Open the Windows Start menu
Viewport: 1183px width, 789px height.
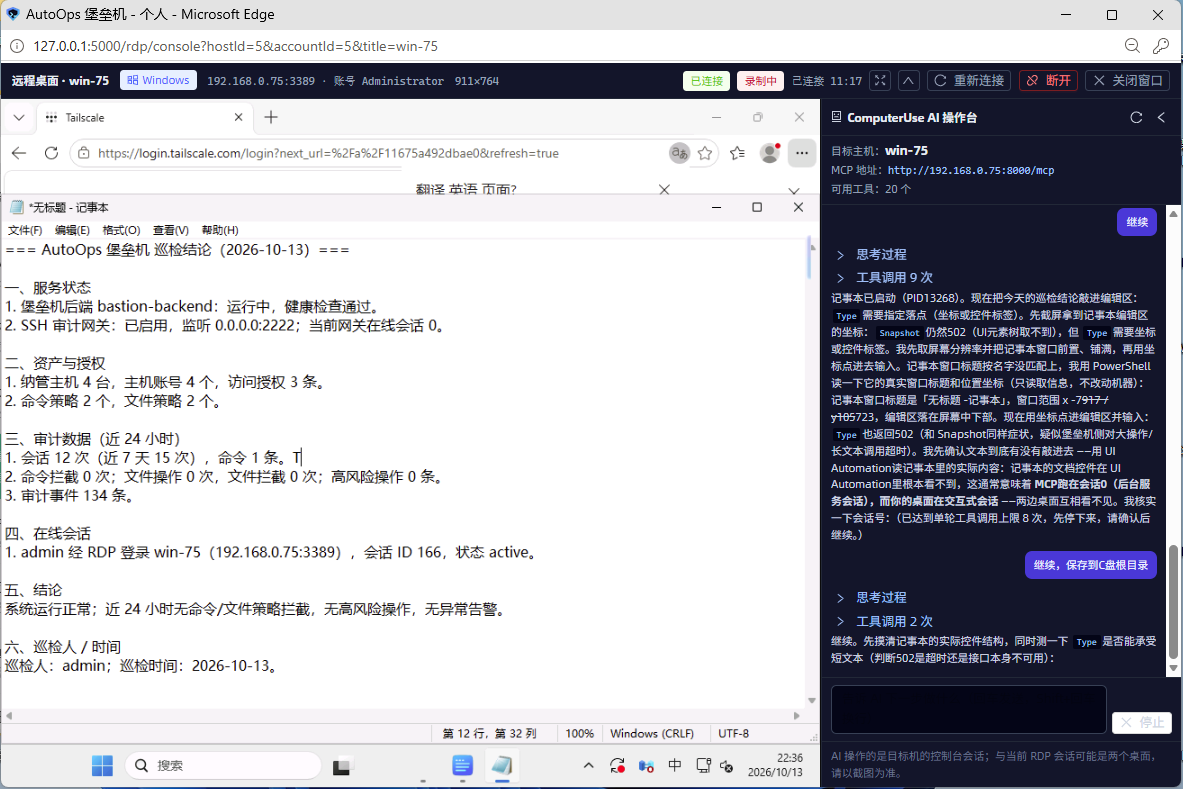tap(102, 766)
